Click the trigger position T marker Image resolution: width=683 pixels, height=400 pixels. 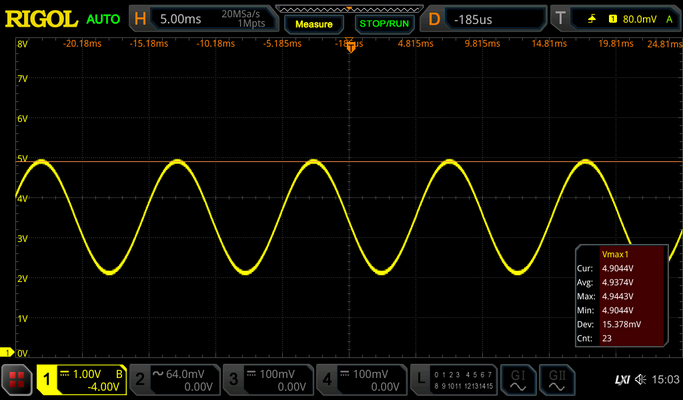(351, 47)
